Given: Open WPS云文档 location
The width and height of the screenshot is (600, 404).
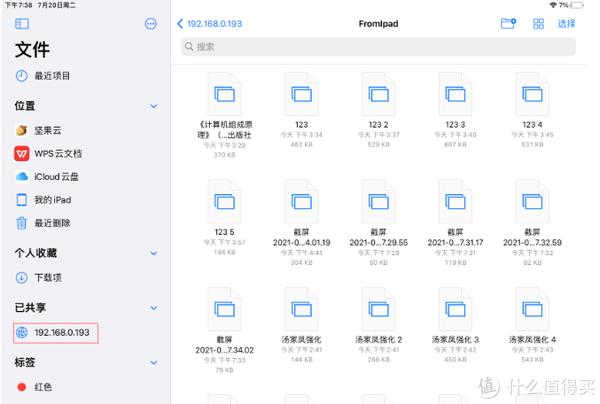Looking at the screenshot, I should [48, 154].
